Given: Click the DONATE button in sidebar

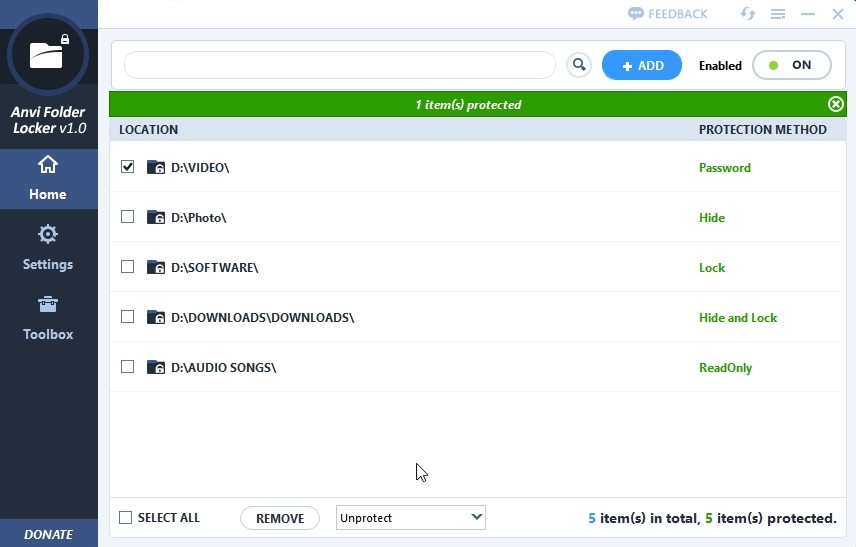Looking at the screenshot, I should coord(48,534).
